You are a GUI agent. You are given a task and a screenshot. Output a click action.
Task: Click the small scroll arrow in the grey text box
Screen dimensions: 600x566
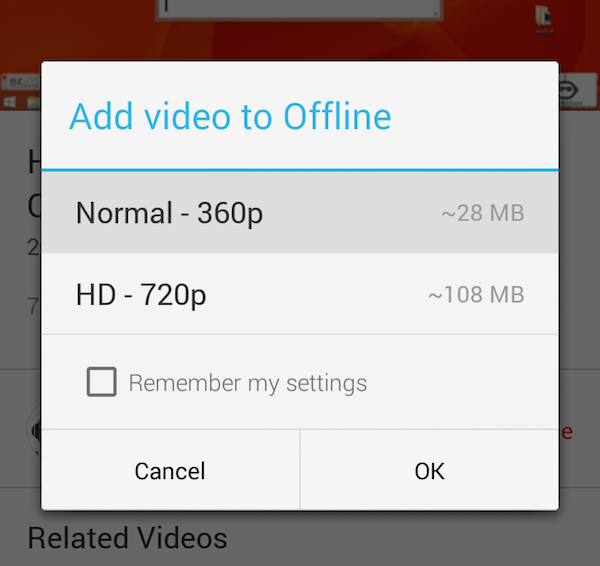pos(435,13)
